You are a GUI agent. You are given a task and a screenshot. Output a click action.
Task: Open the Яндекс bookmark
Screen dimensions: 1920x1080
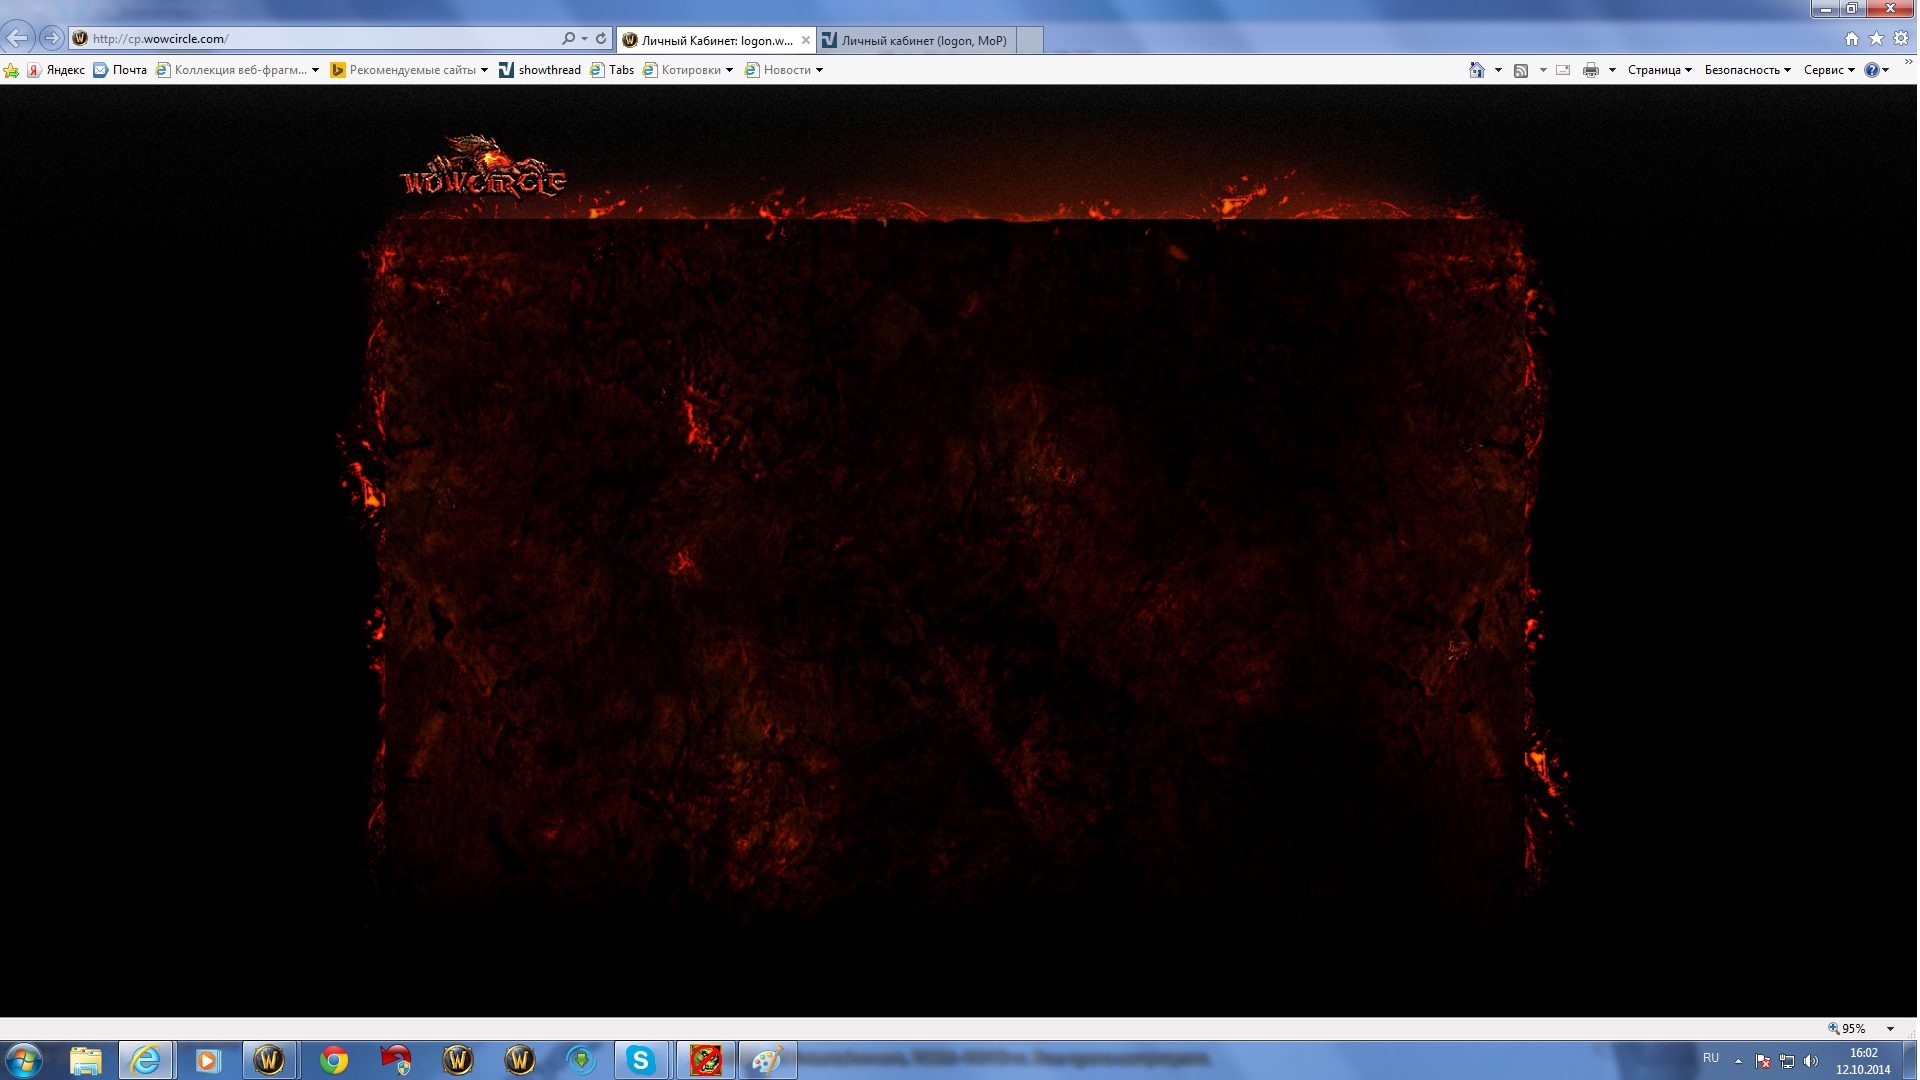(56, 70)
